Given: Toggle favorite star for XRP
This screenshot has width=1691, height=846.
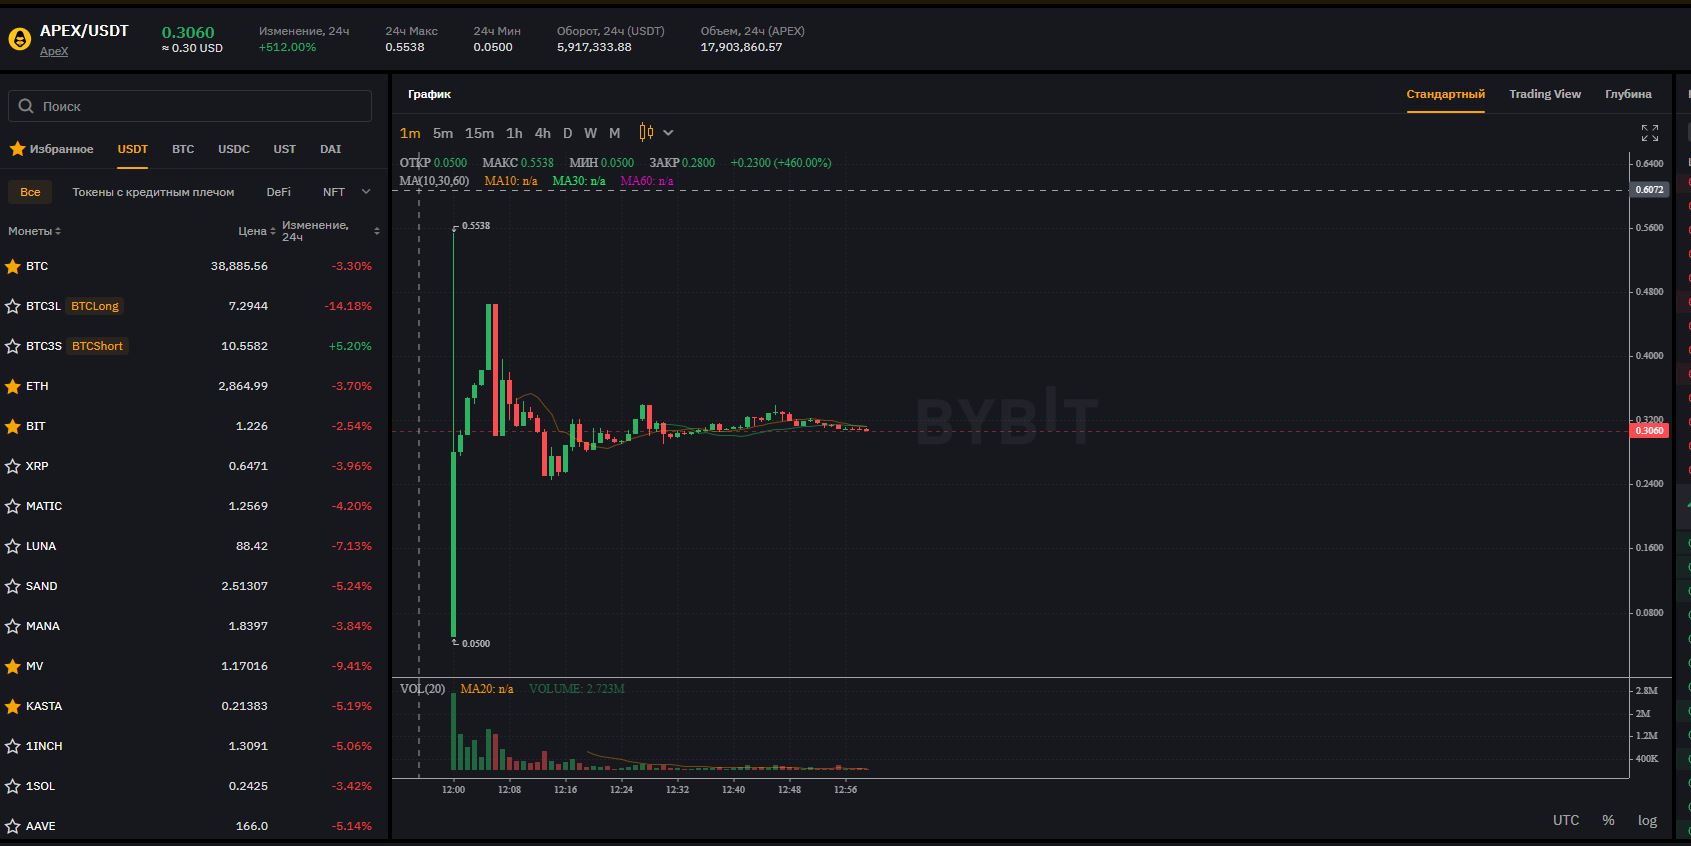Looking at the screenshot, I should point(13,466).
